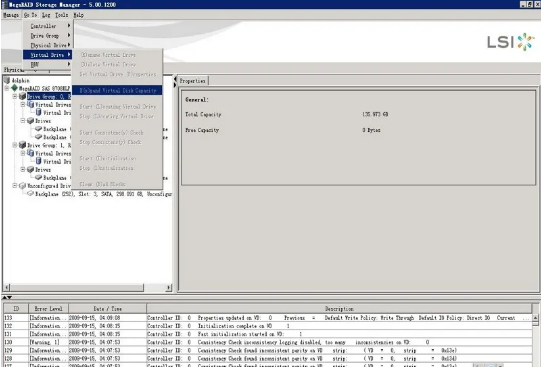
Task: Sort event log by Error Level column
Action: [x=48, y=308]
